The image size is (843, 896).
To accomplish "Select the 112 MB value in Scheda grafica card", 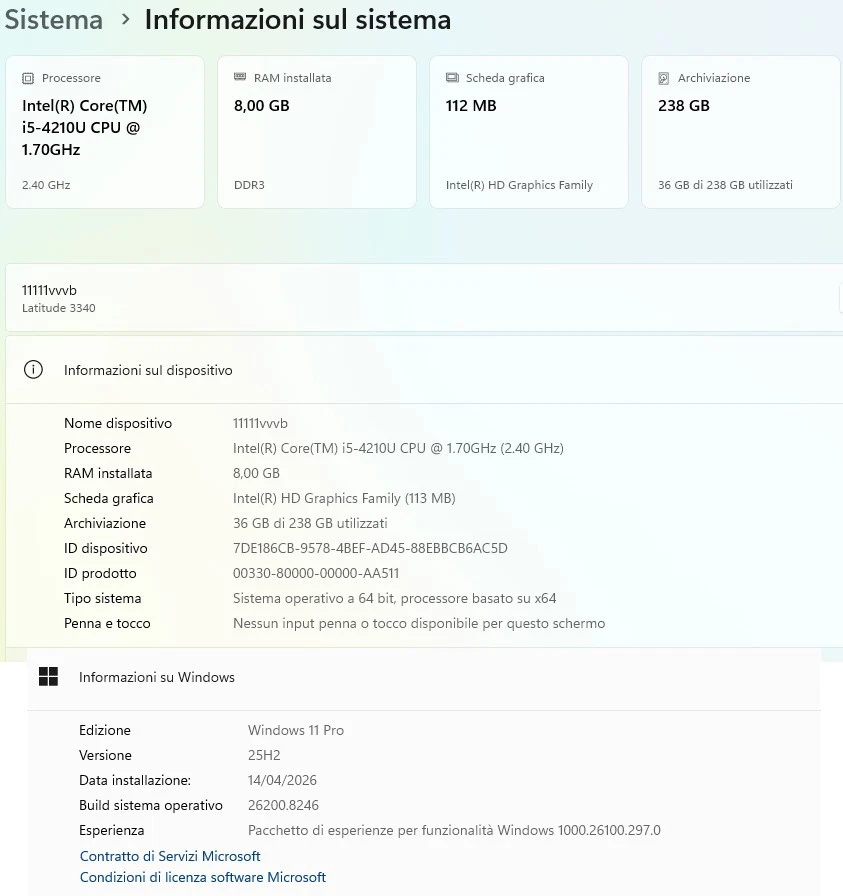I will coord(471,106).
